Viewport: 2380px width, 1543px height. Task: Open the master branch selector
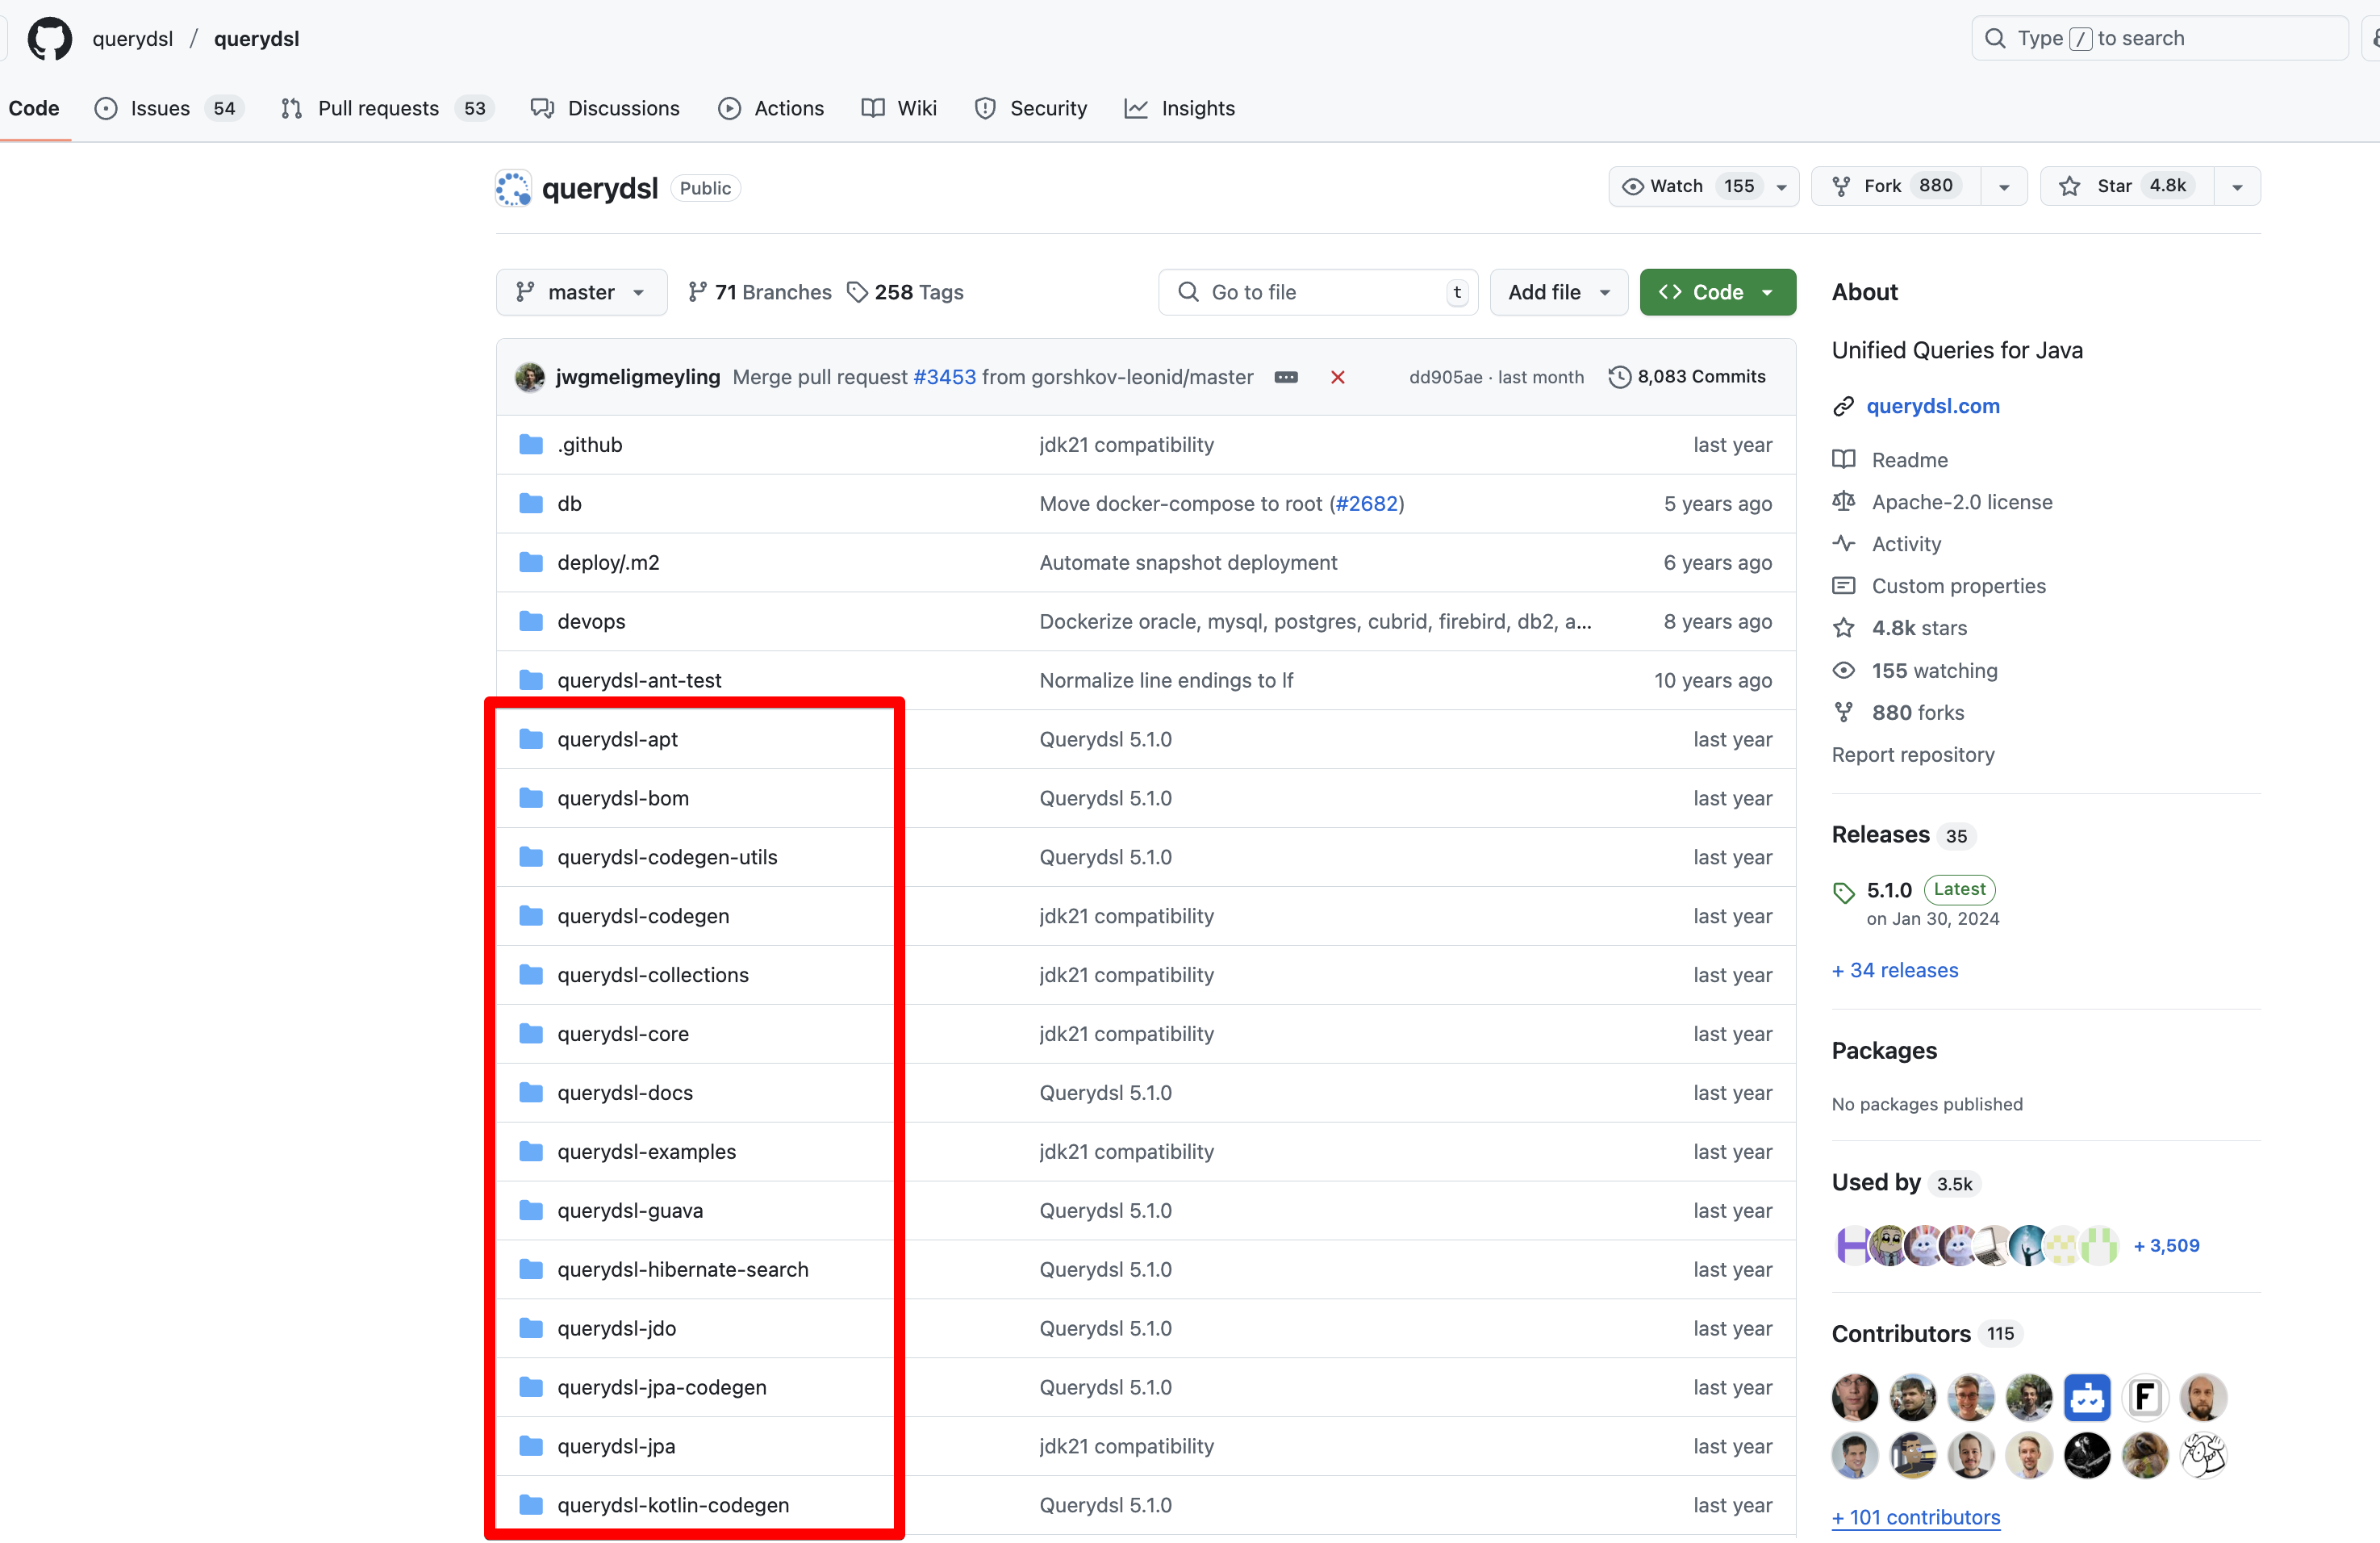point(581,292)
